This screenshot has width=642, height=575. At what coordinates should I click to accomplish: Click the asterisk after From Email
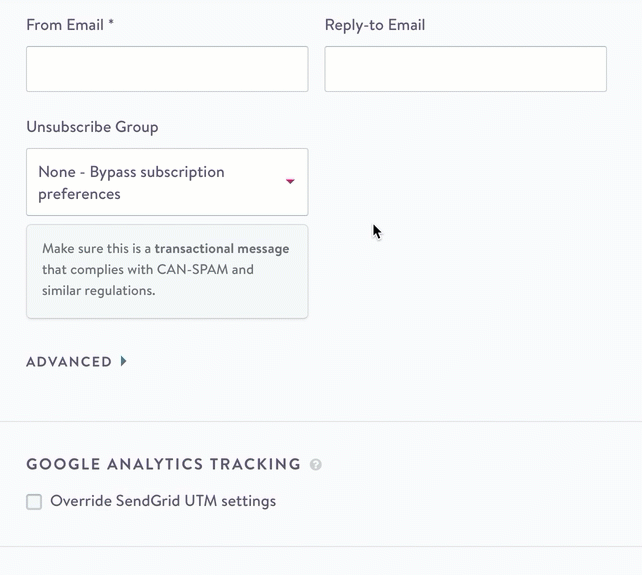click(x=111, y=22)
